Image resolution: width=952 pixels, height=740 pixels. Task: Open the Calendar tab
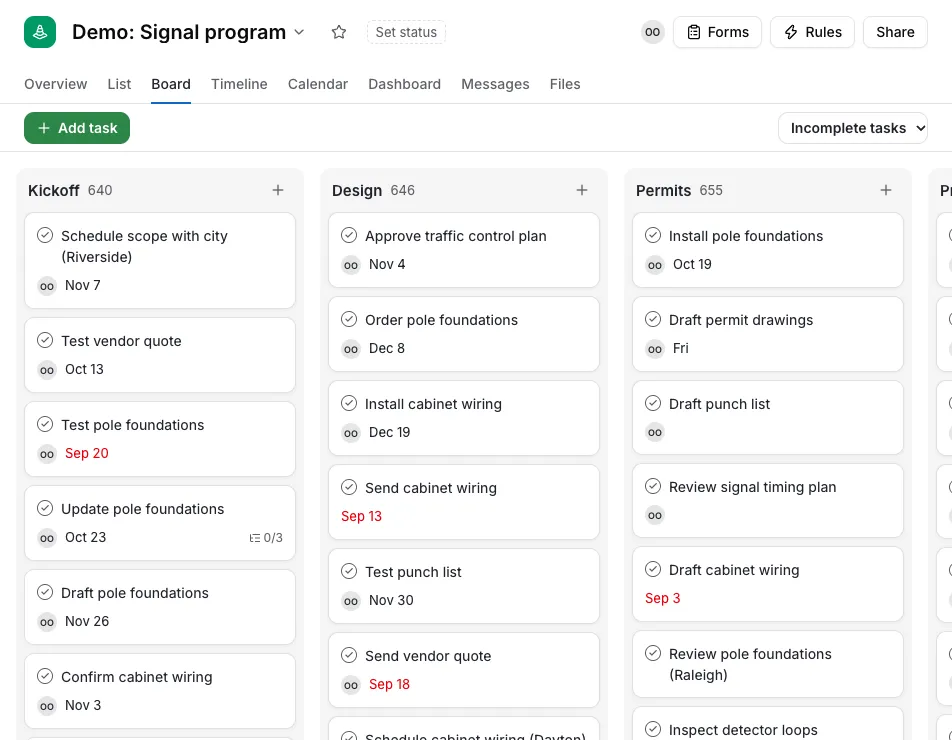click(x=318, y=84)
